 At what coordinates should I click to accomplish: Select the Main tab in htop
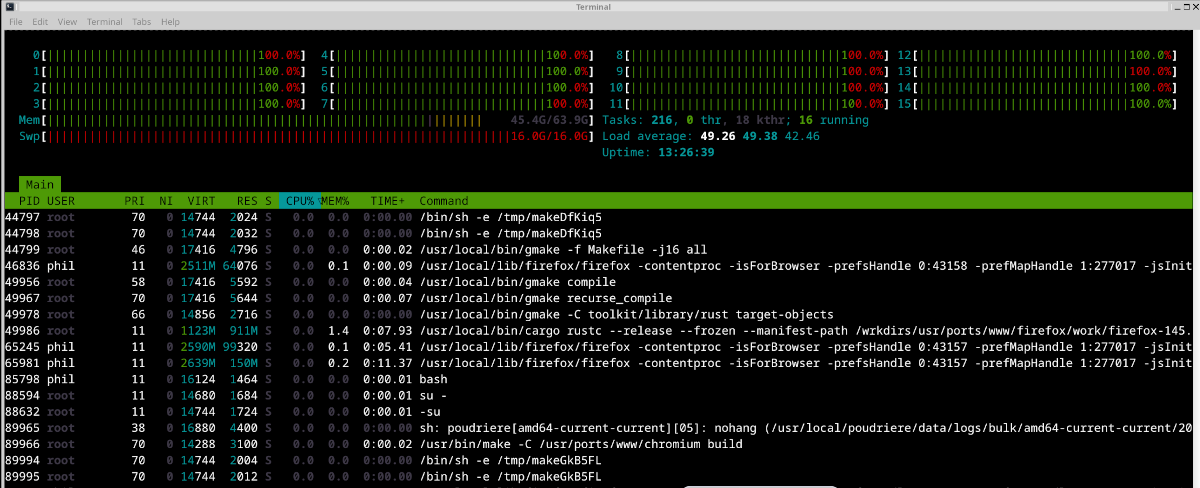click(x=40, y=184)
